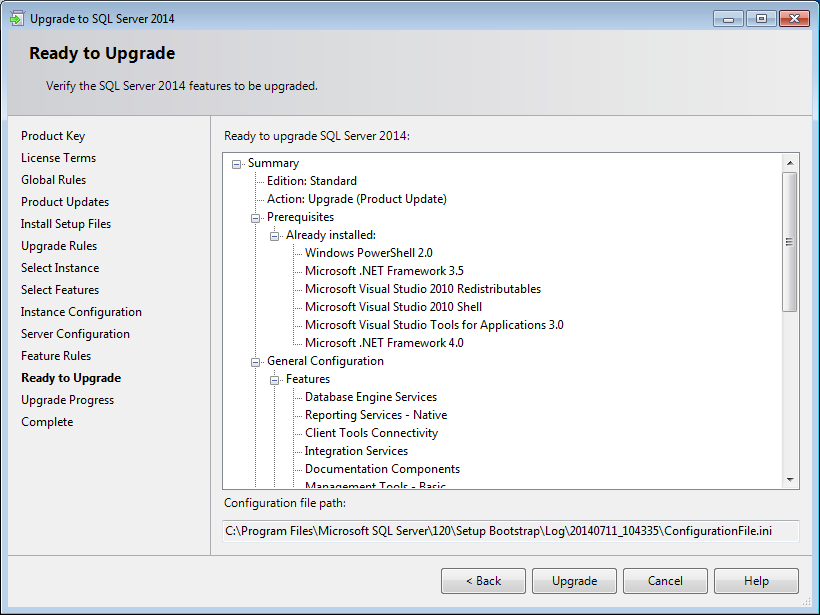Minimize the setup window
Image resolution: width=820 pixels, height=615 pixels.
point(728,19)
